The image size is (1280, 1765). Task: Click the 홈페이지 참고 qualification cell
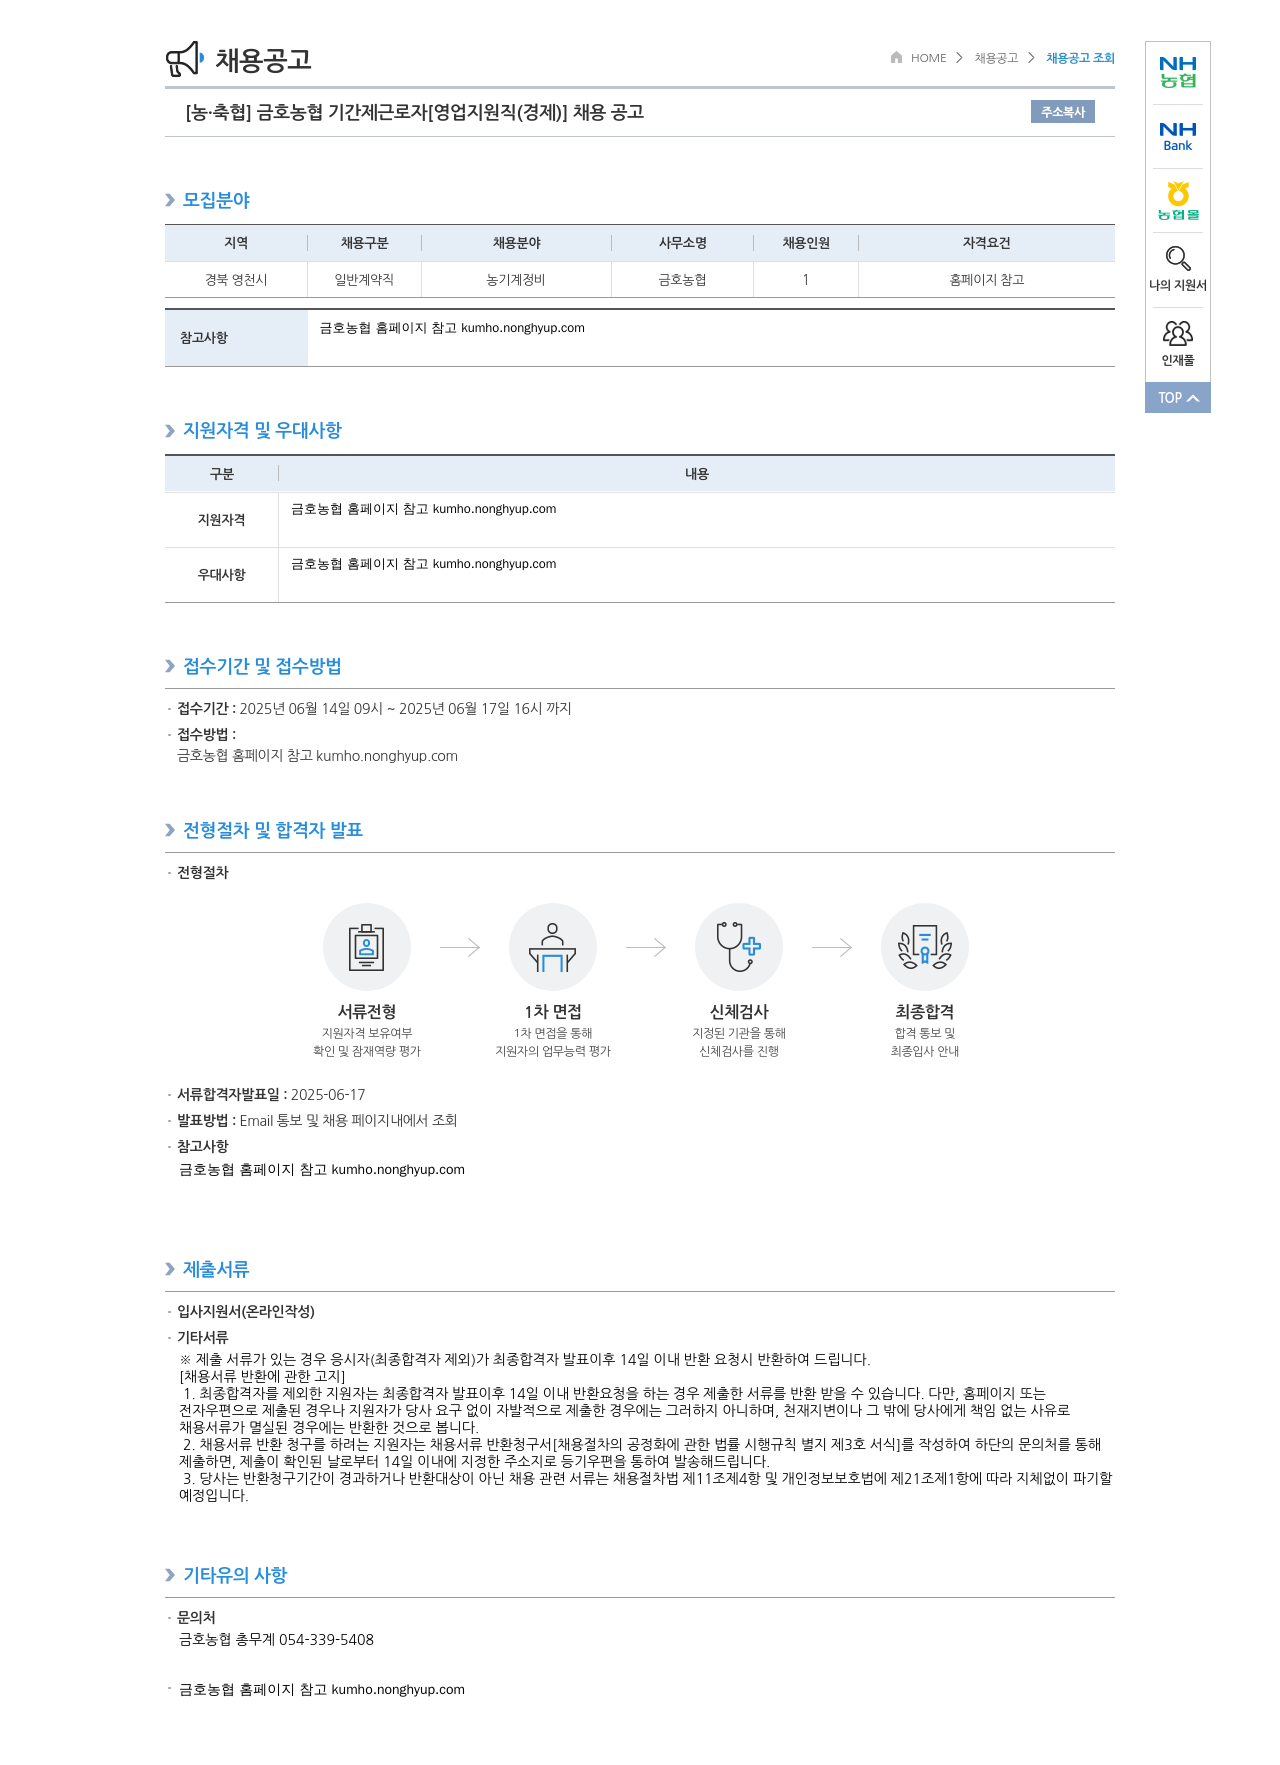pos(986,280)
